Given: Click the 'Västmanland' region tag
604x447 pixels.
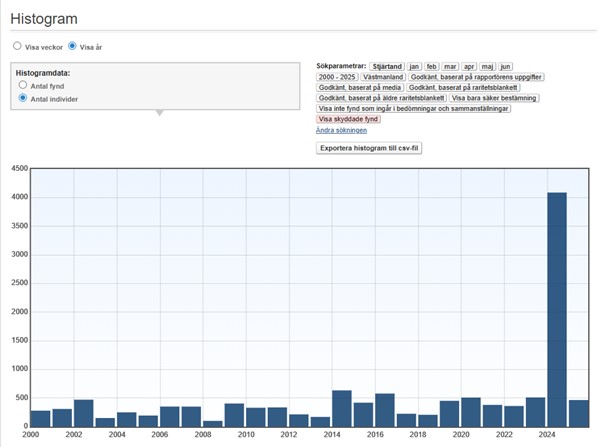Looking at the screenshot, I should coord(383,77).
